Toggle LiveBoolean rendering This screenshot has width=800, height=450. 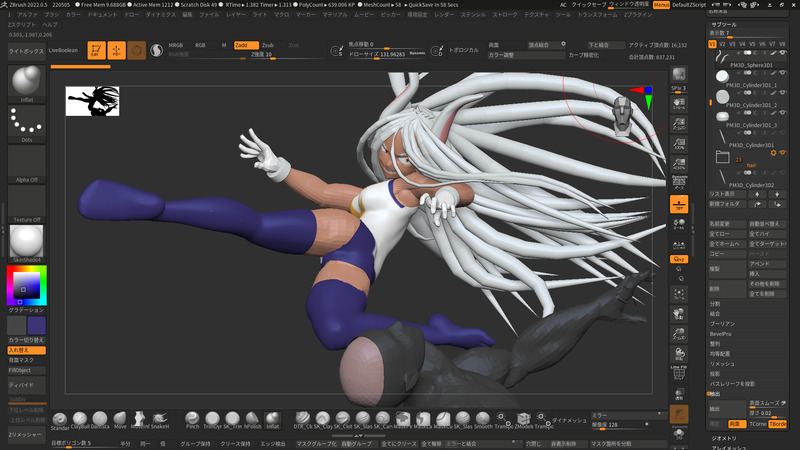click(x=65, y=49)
